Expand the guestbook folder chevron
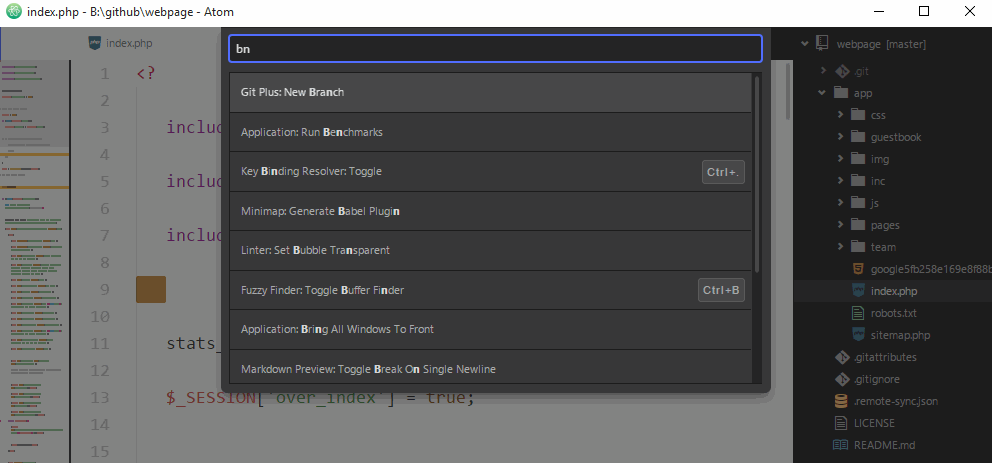 (x=840, y=137)
